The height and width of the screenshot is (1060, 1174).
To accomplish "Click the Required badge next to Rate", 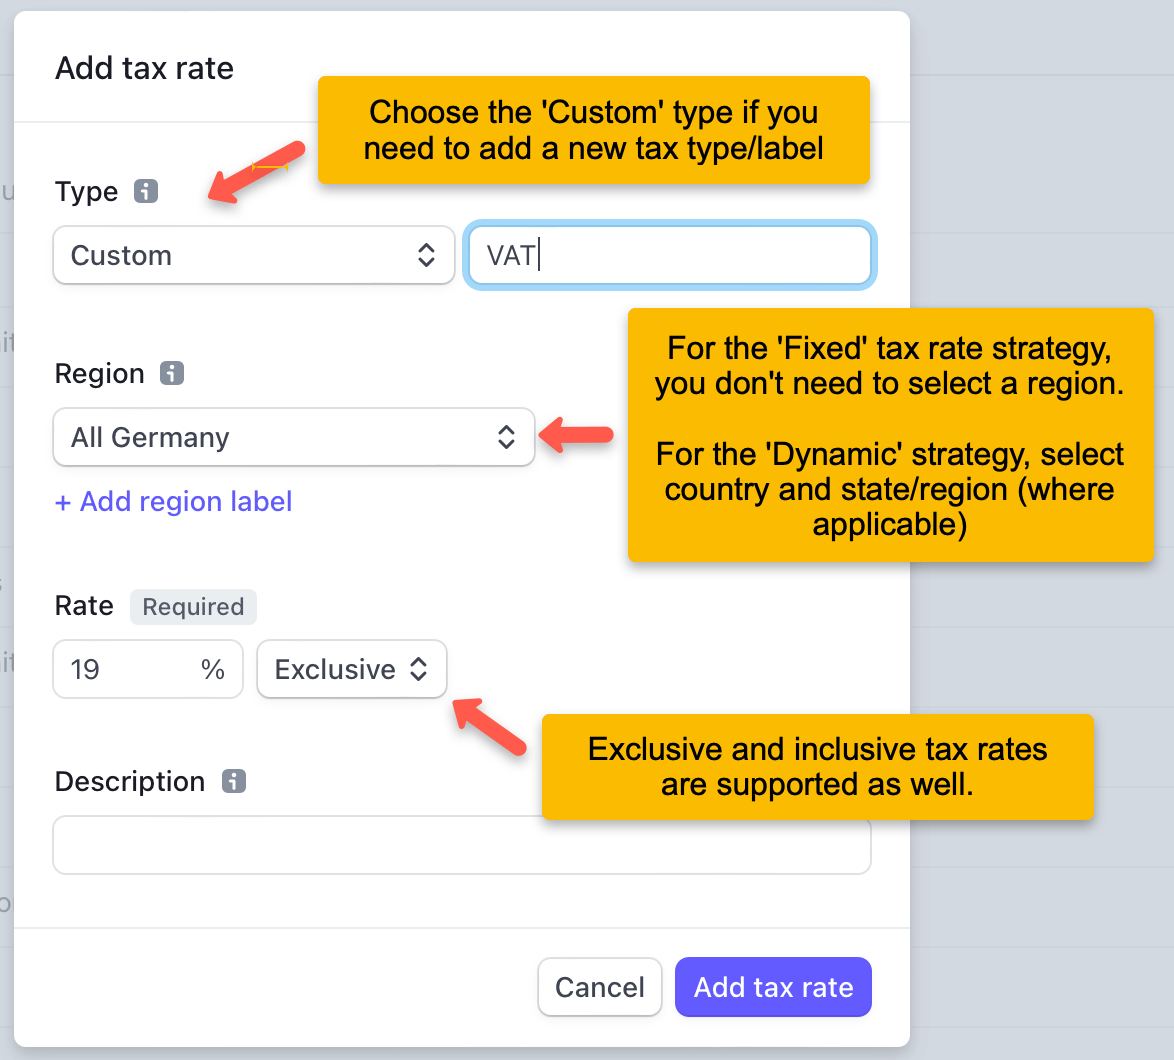I will (x=193, y=606).
